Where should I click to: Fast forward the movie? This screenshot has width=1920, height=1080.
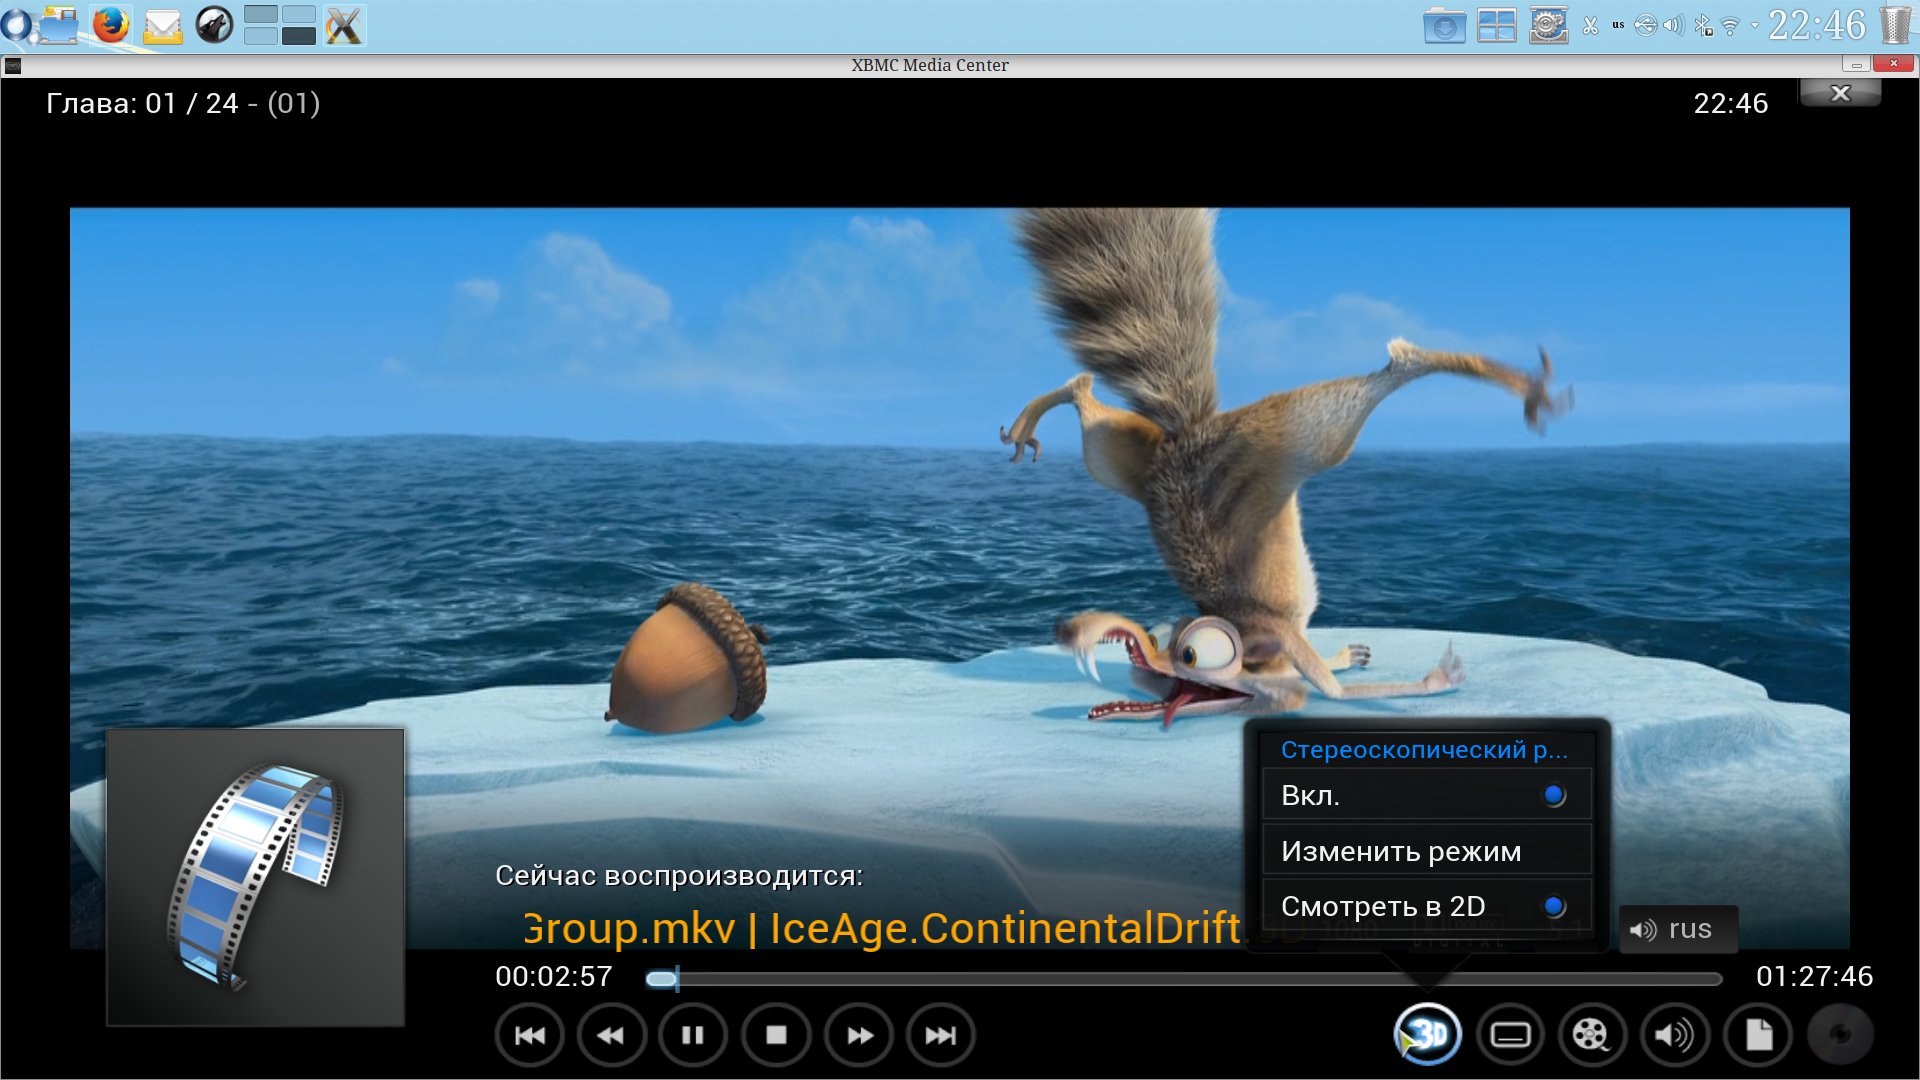tap(859, 1035)
